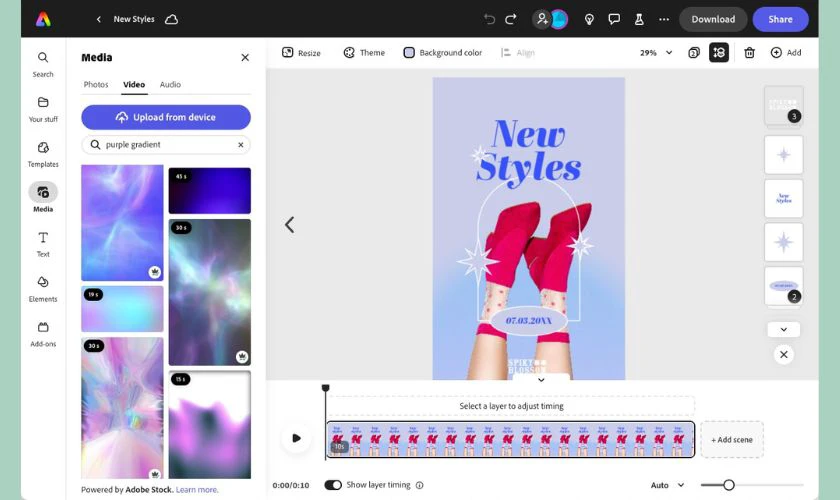
Task: Go to previous page with left chevron
Action: (290, 225)
